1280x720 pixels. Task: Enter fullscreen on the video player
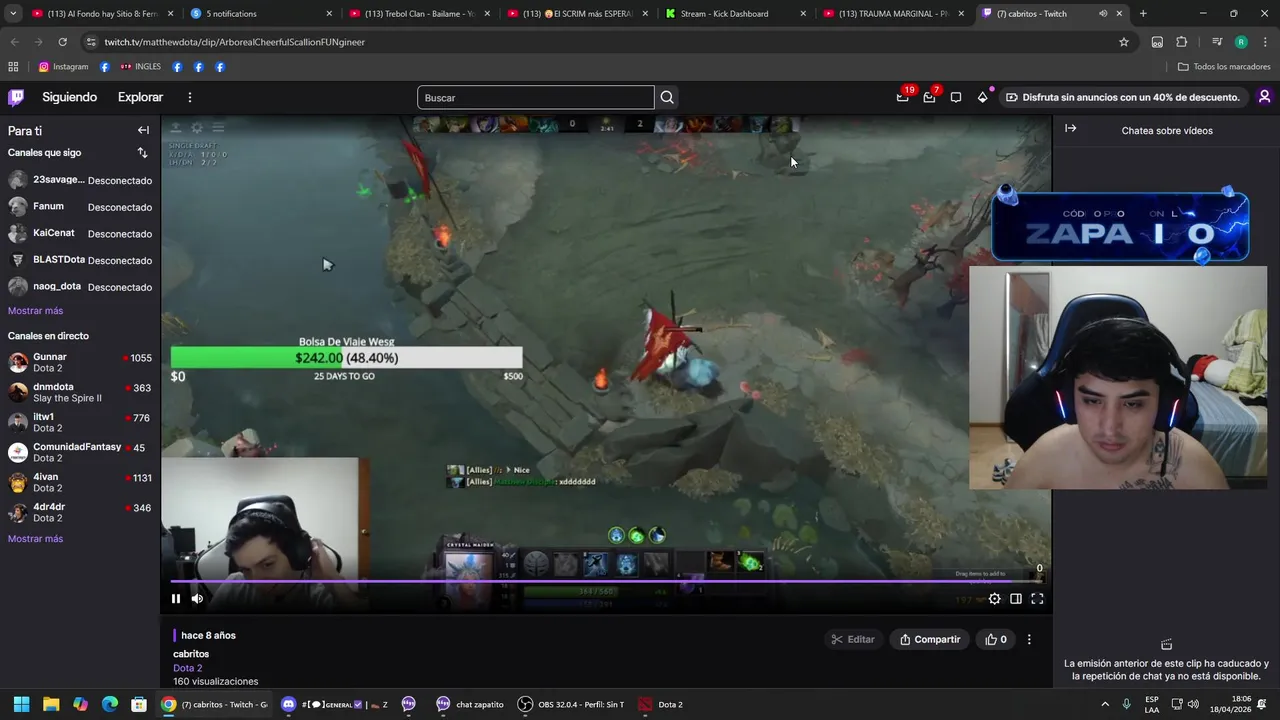[x=1037, y=599]
